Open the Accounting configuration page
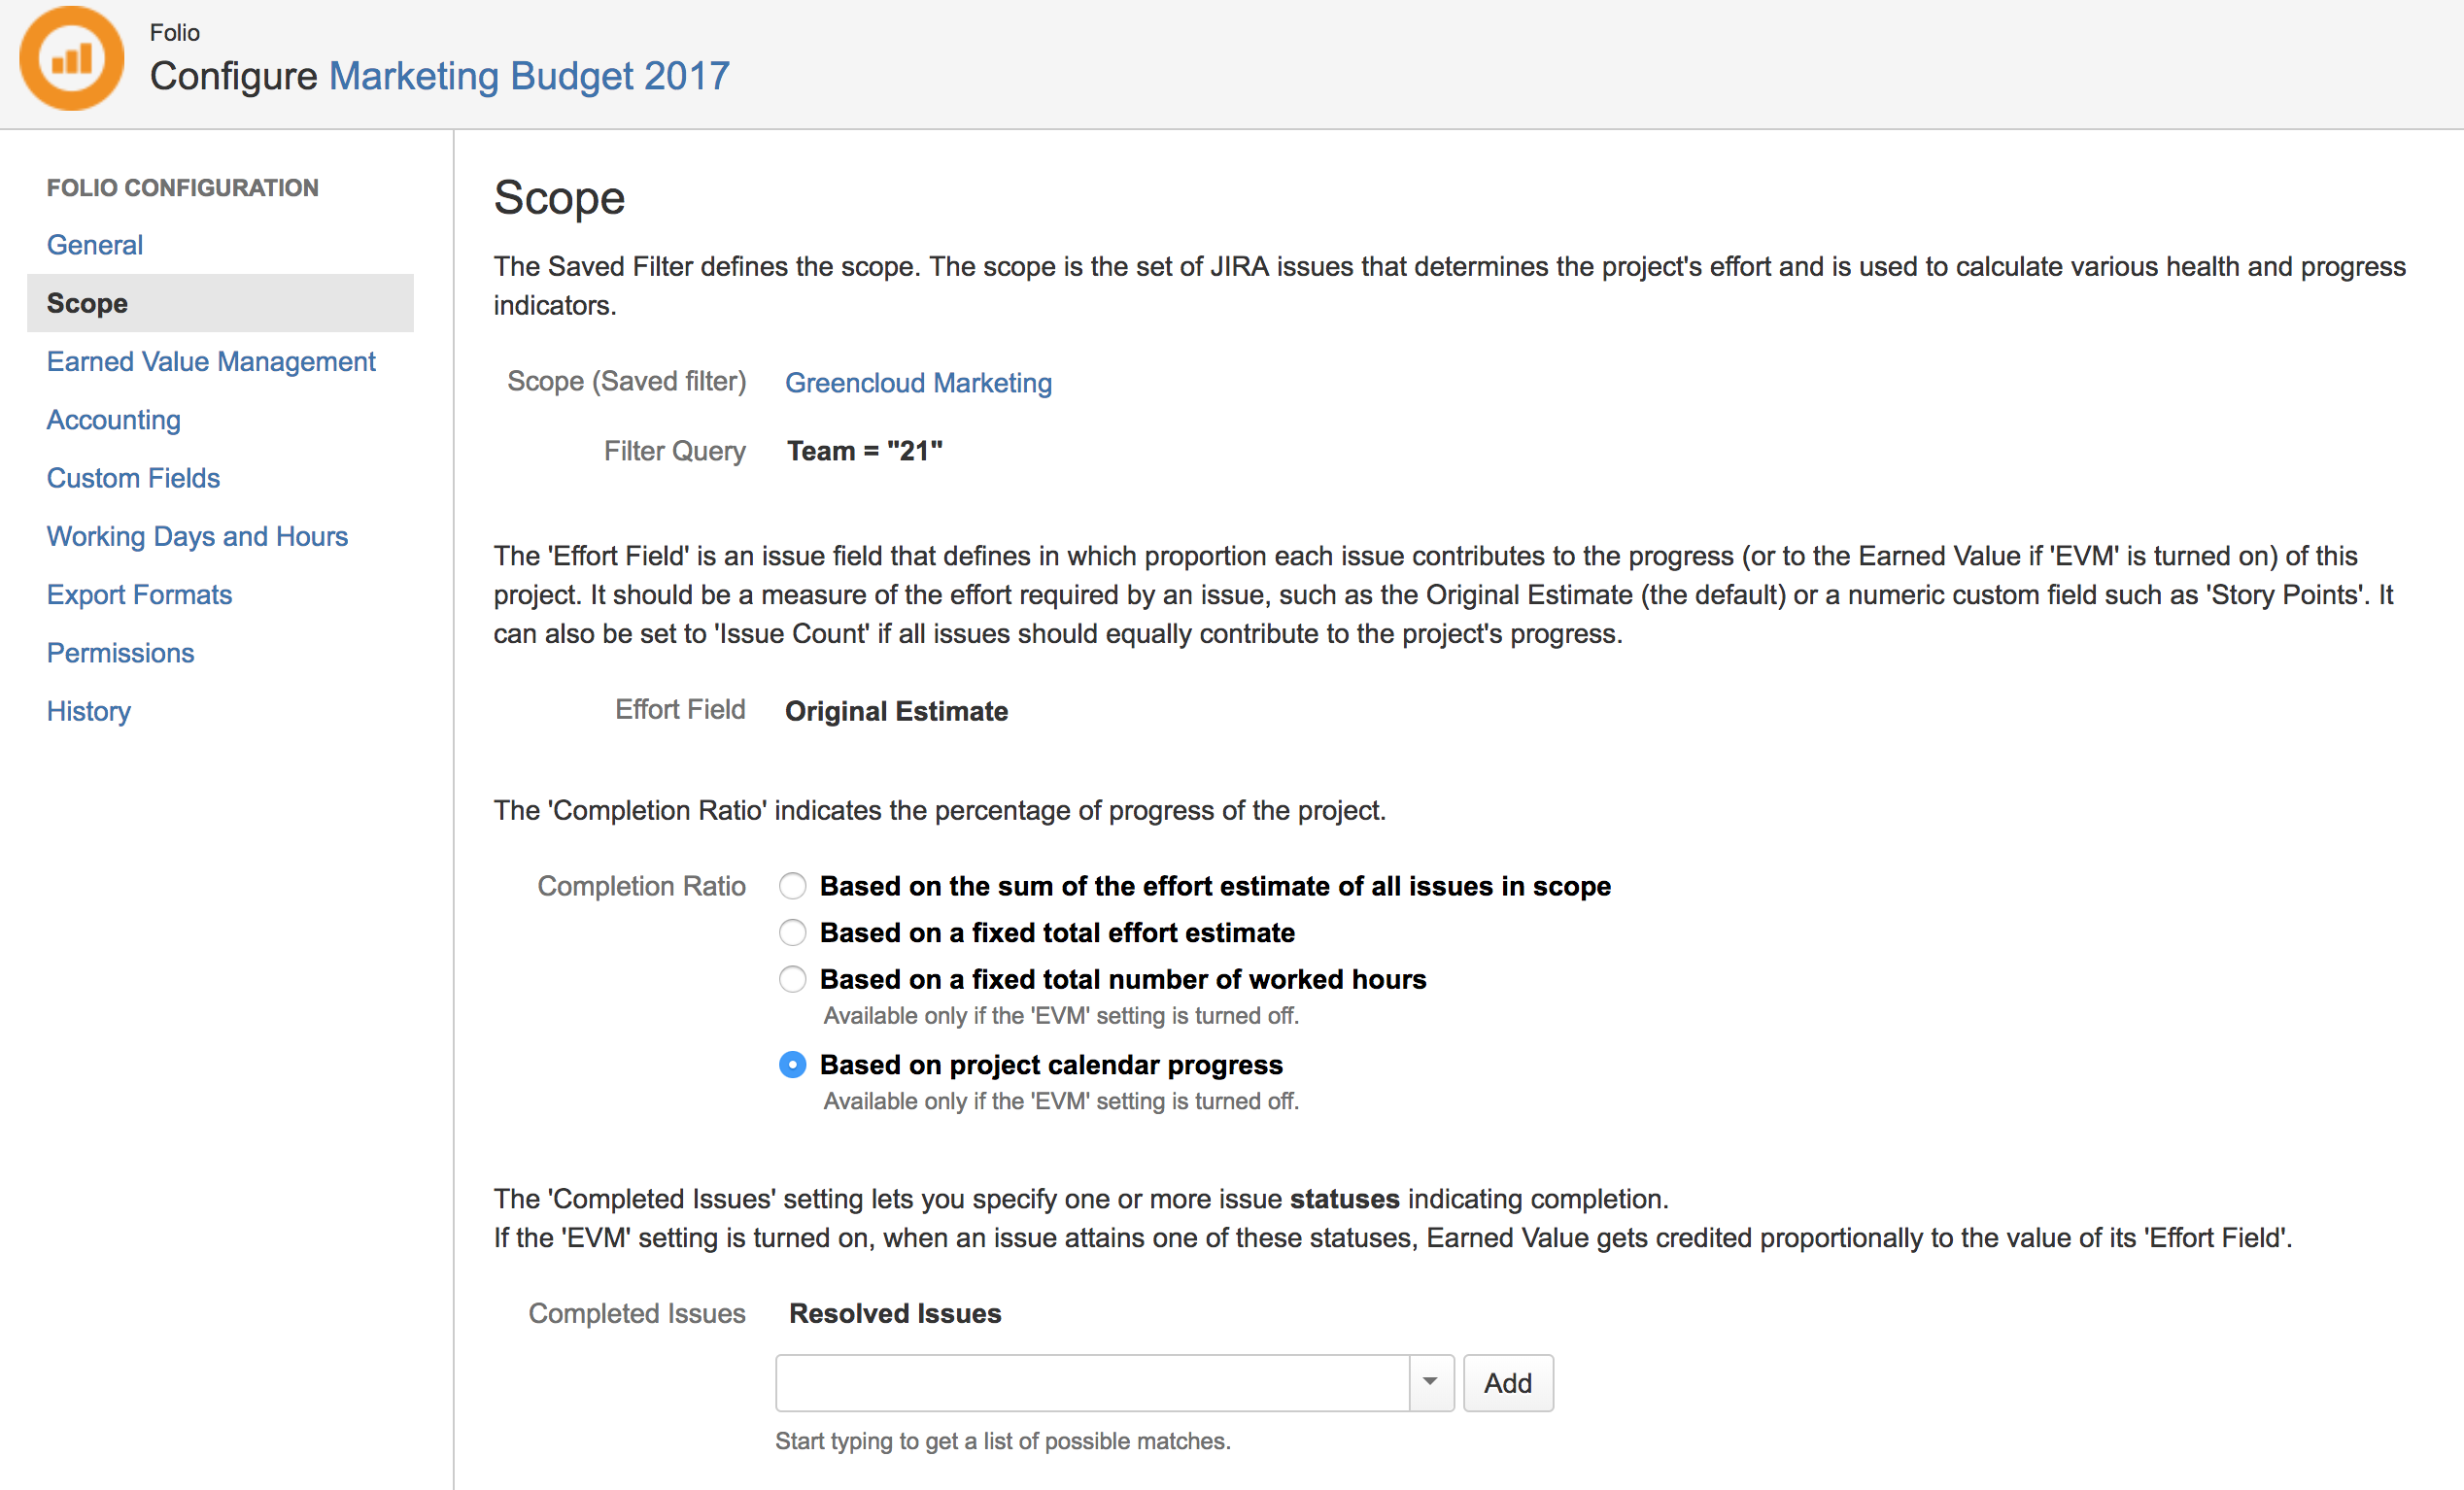This screenshot has height=1490, width=2464. coord(113,419)
